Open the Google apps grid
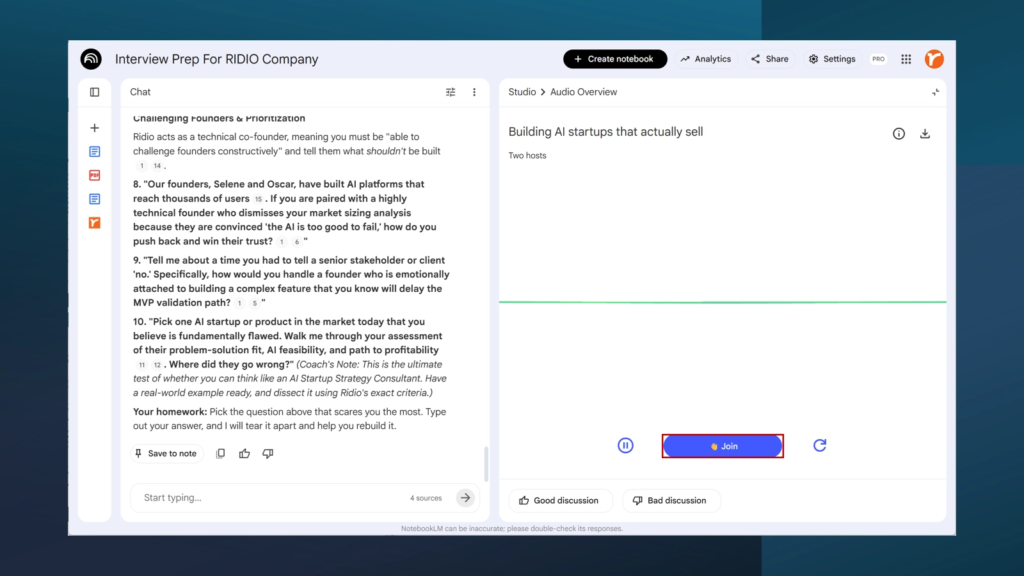This screenshot has height=576, width=1024. [x=906, y=59]
